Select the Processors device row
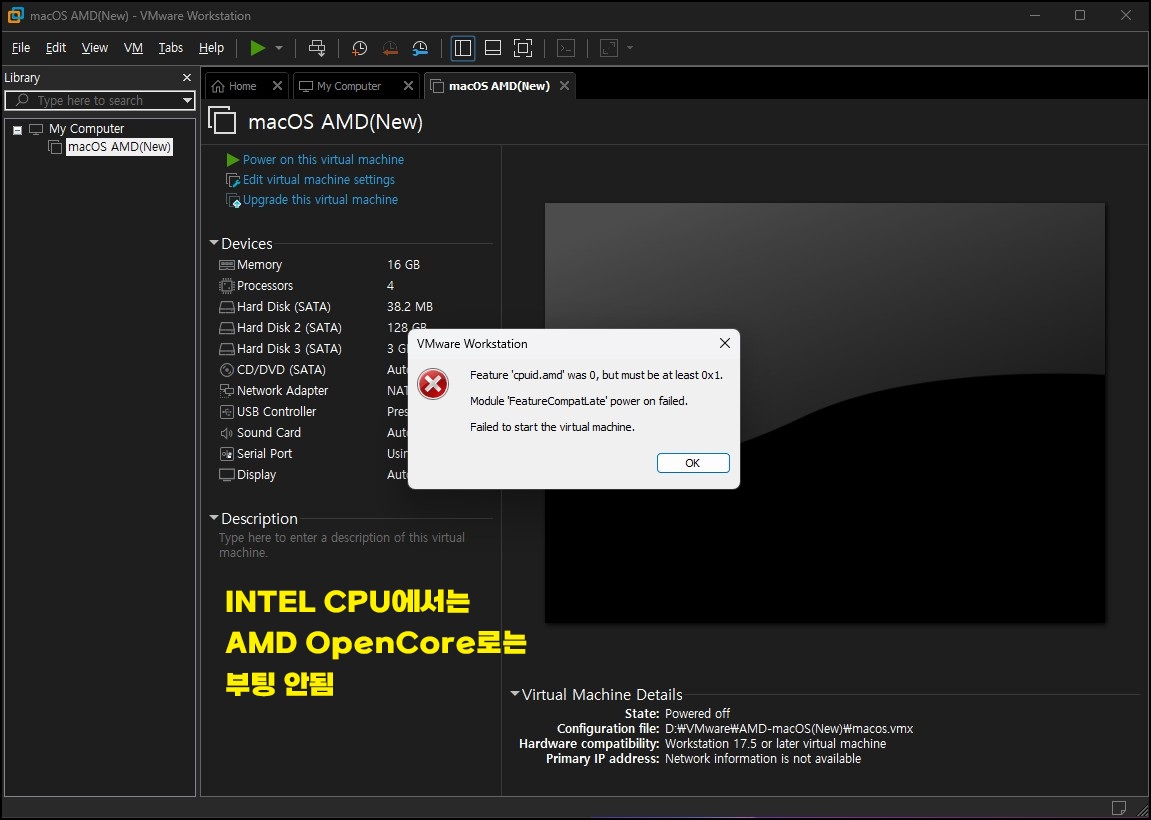This screenshot has width=1151, height=820. [x=355, y=286]
